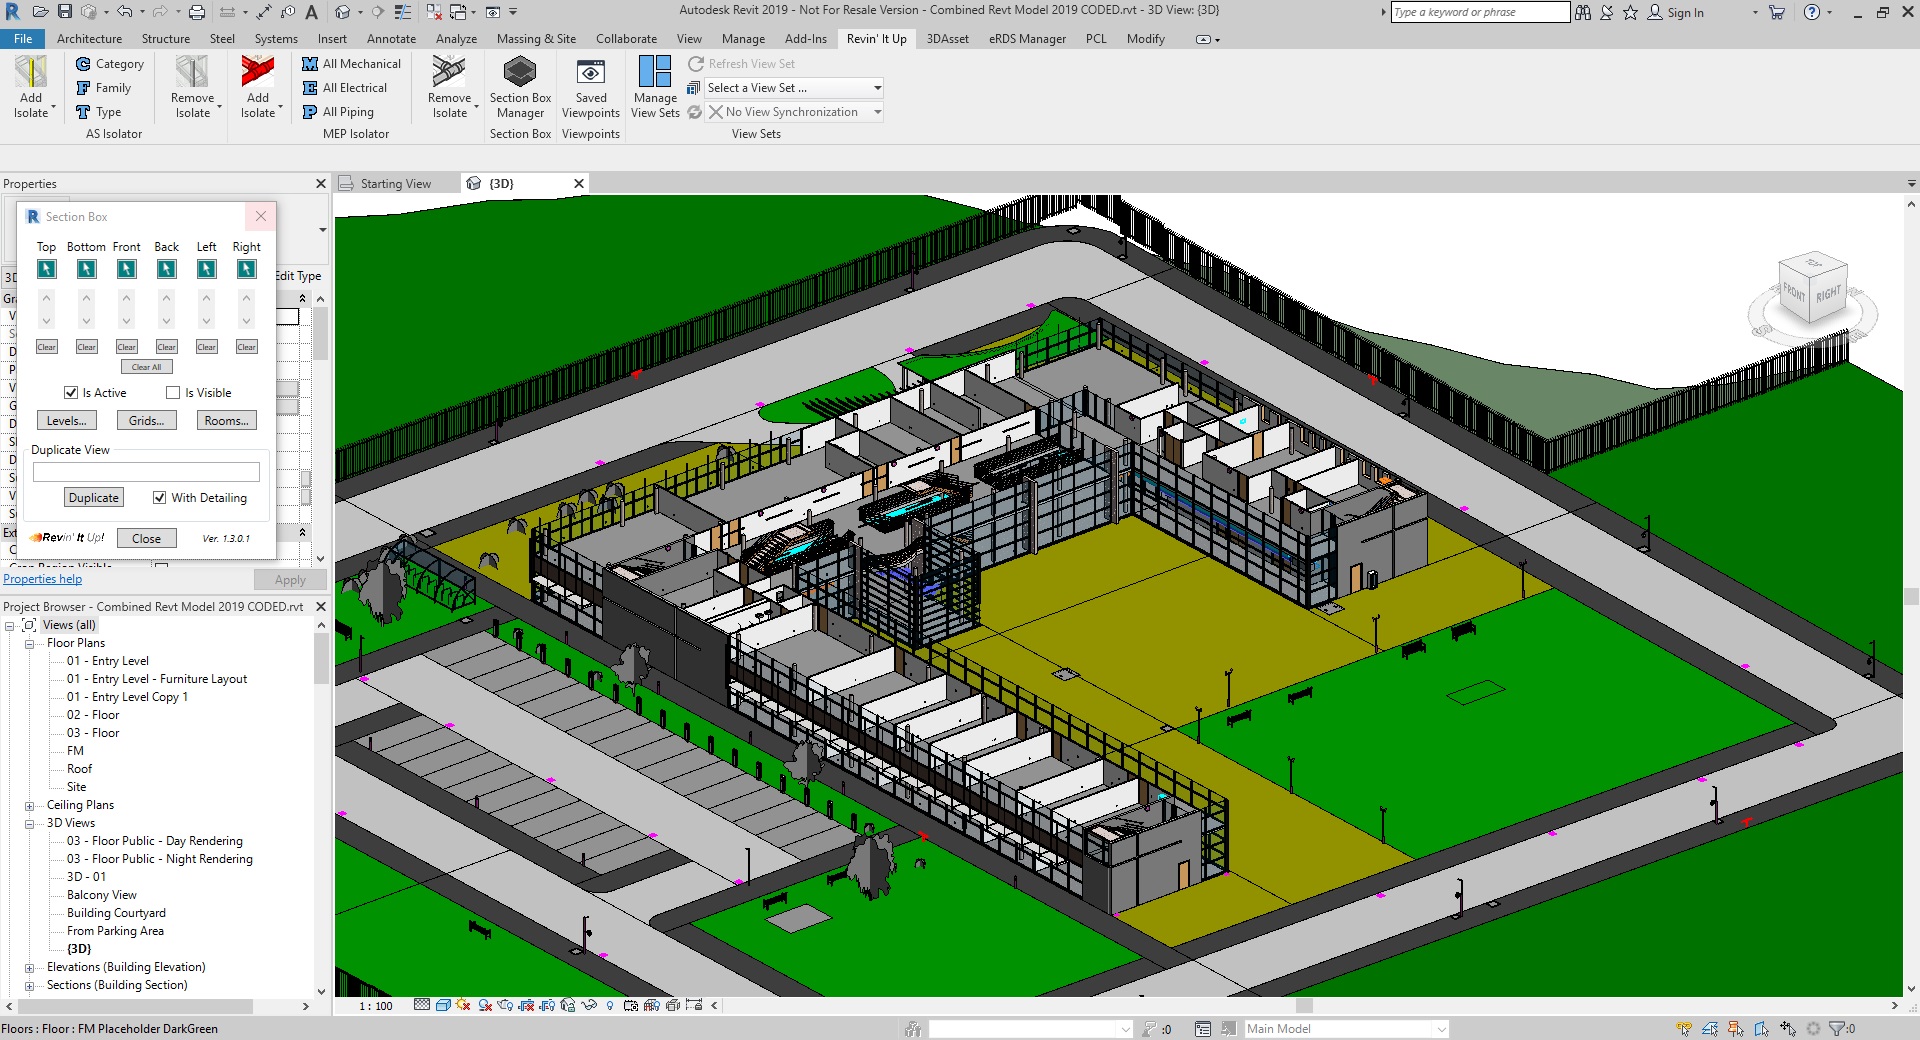Click the Project Browser vertical scrollbar

(x=321, y=660)
